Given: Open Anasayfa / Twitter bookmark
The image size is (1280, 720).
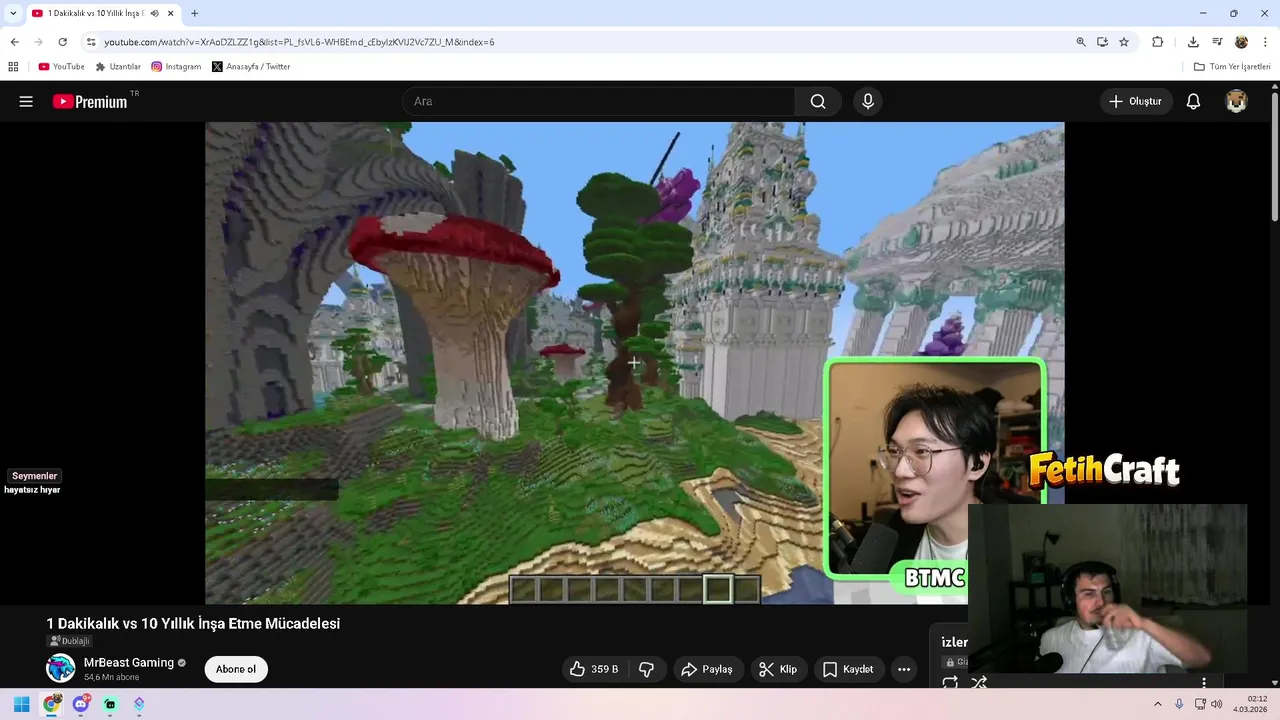Looking at the screenshot, I should coord(251,67).
